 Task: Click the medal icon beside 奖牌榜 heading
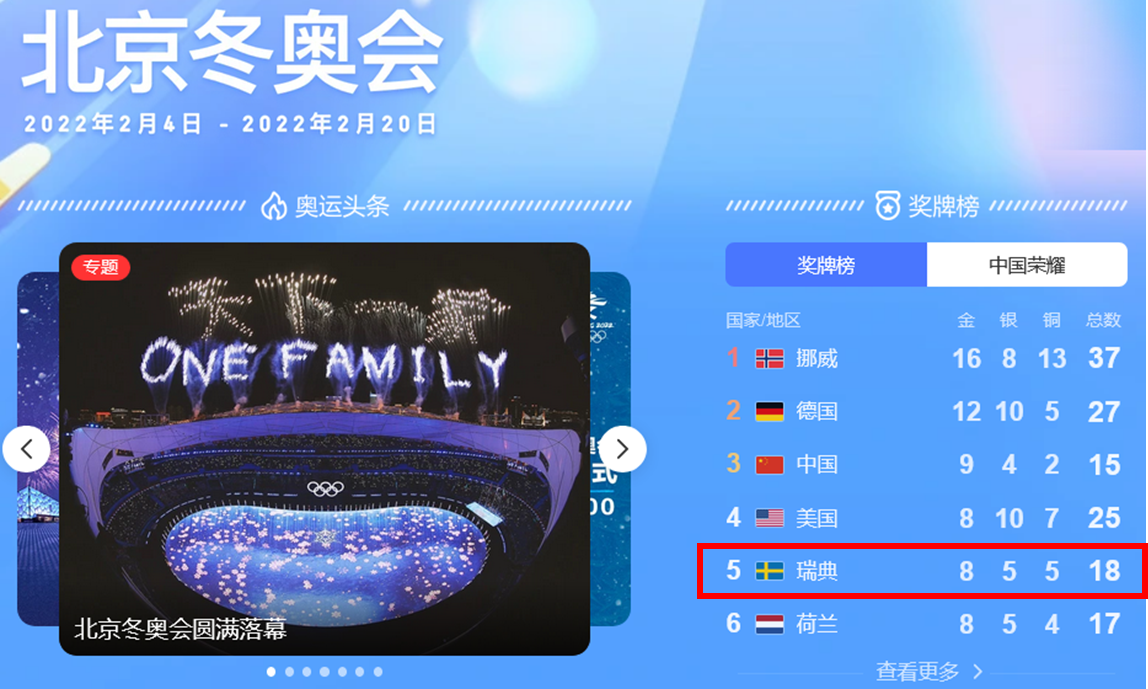click(x=887, y=206)
